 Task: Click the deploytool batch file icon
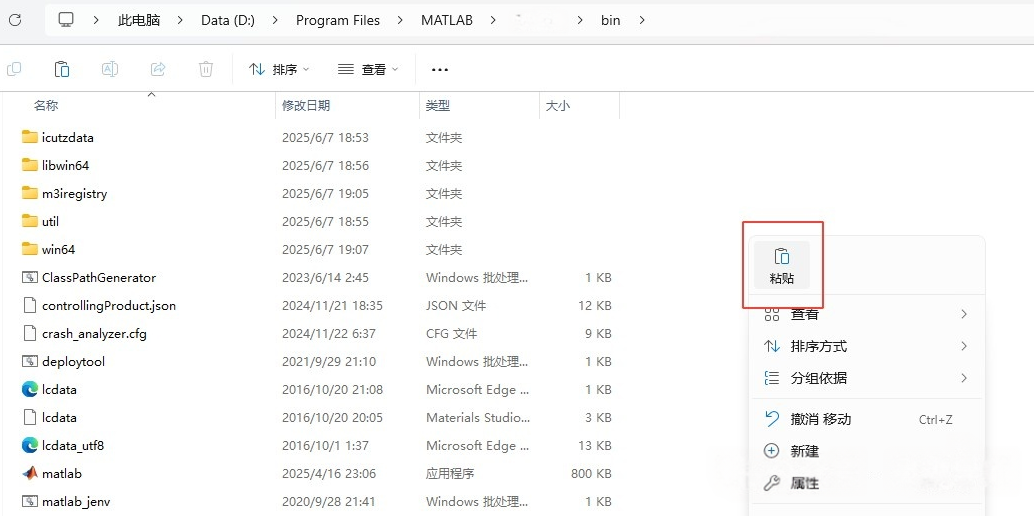click(30, 362)
